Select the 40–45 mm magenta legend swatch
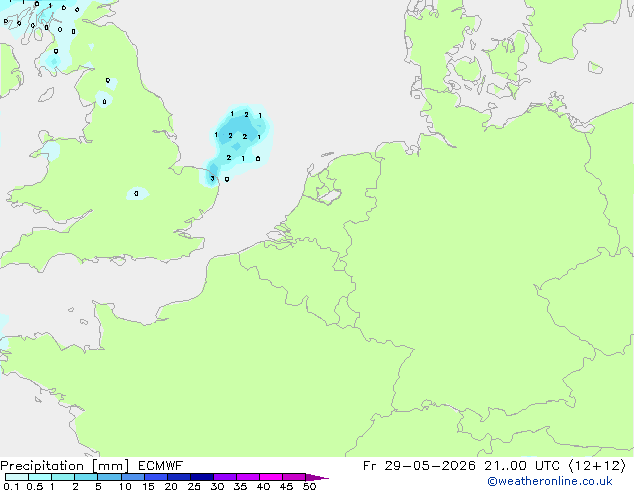 (271, 477)
